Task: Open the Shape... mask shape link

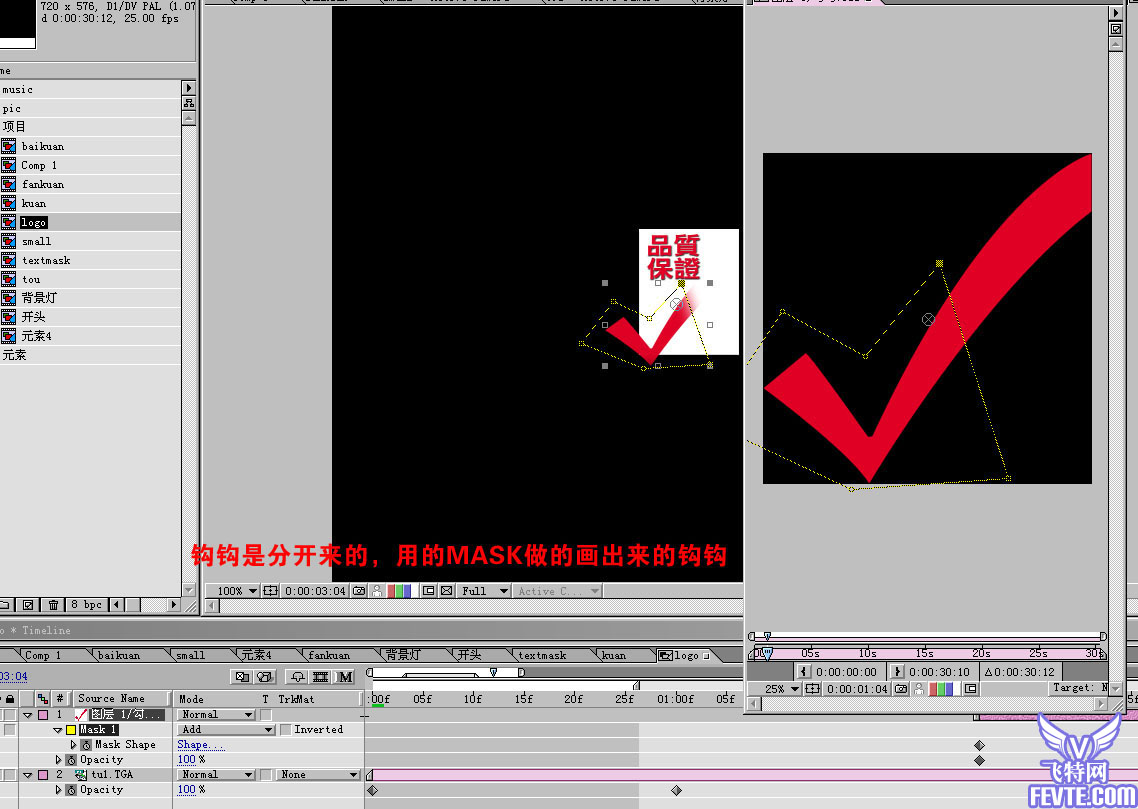Action: click(200, 745)
